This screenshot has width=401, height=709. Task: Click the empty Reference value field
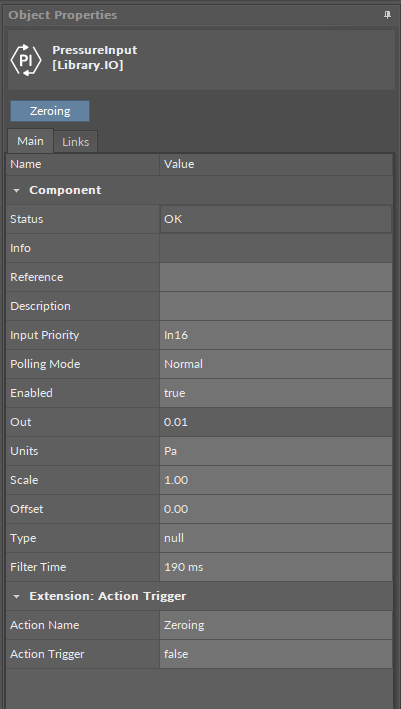276,277
